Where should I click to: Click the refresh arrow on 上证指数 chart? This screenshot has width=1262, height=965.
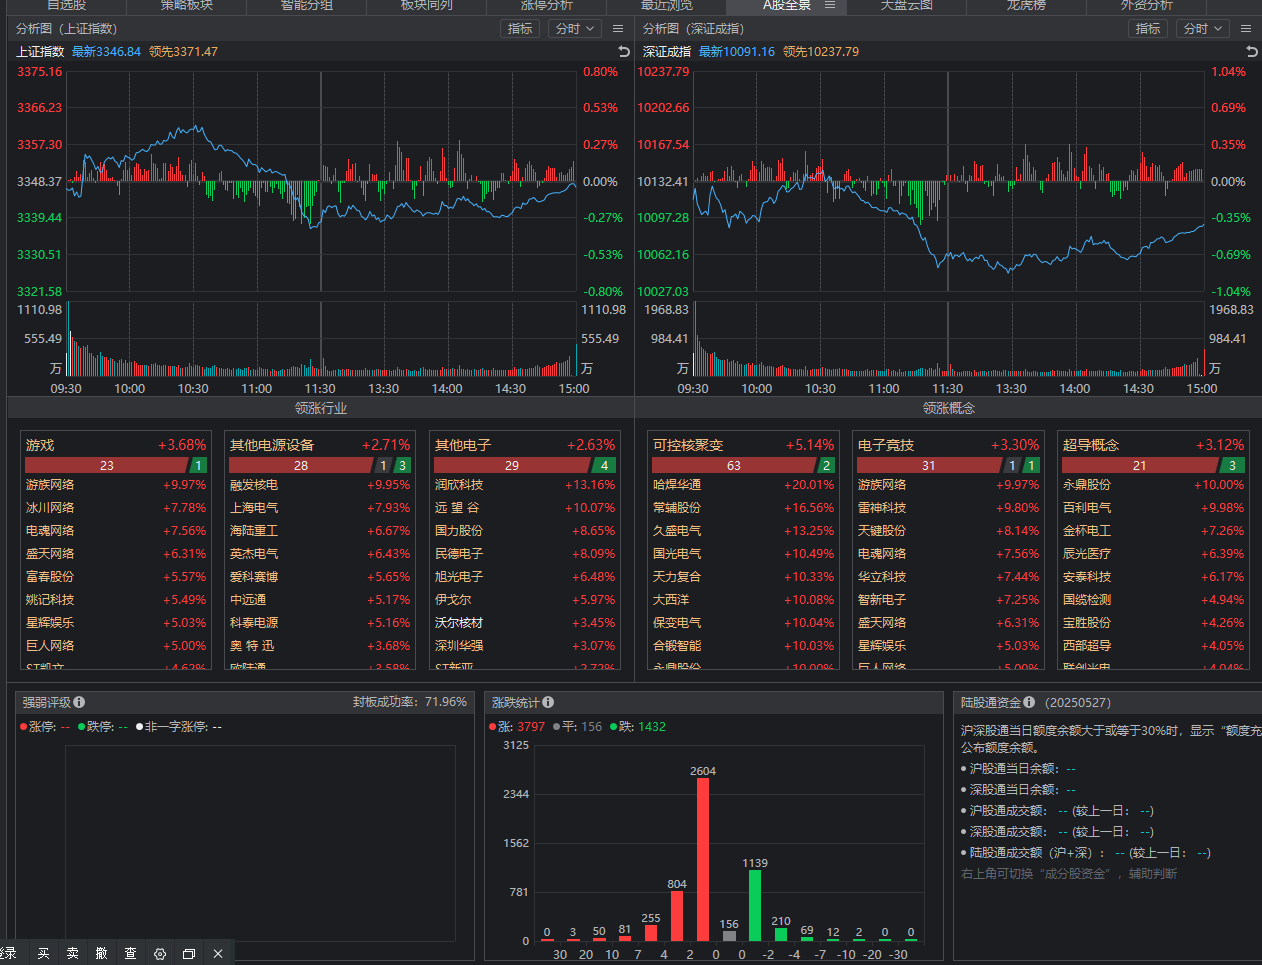coord(624,51)
